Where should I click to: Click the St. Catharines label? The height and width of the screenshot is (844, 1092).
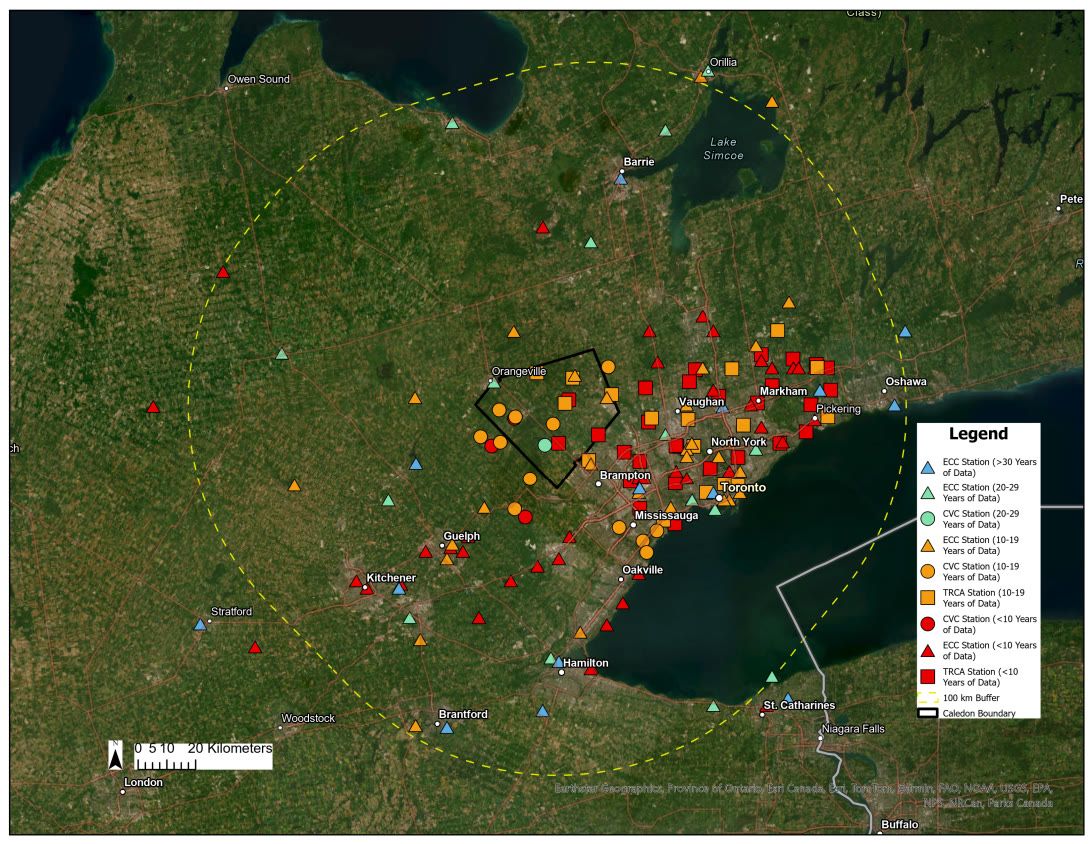tap(799, 705)
